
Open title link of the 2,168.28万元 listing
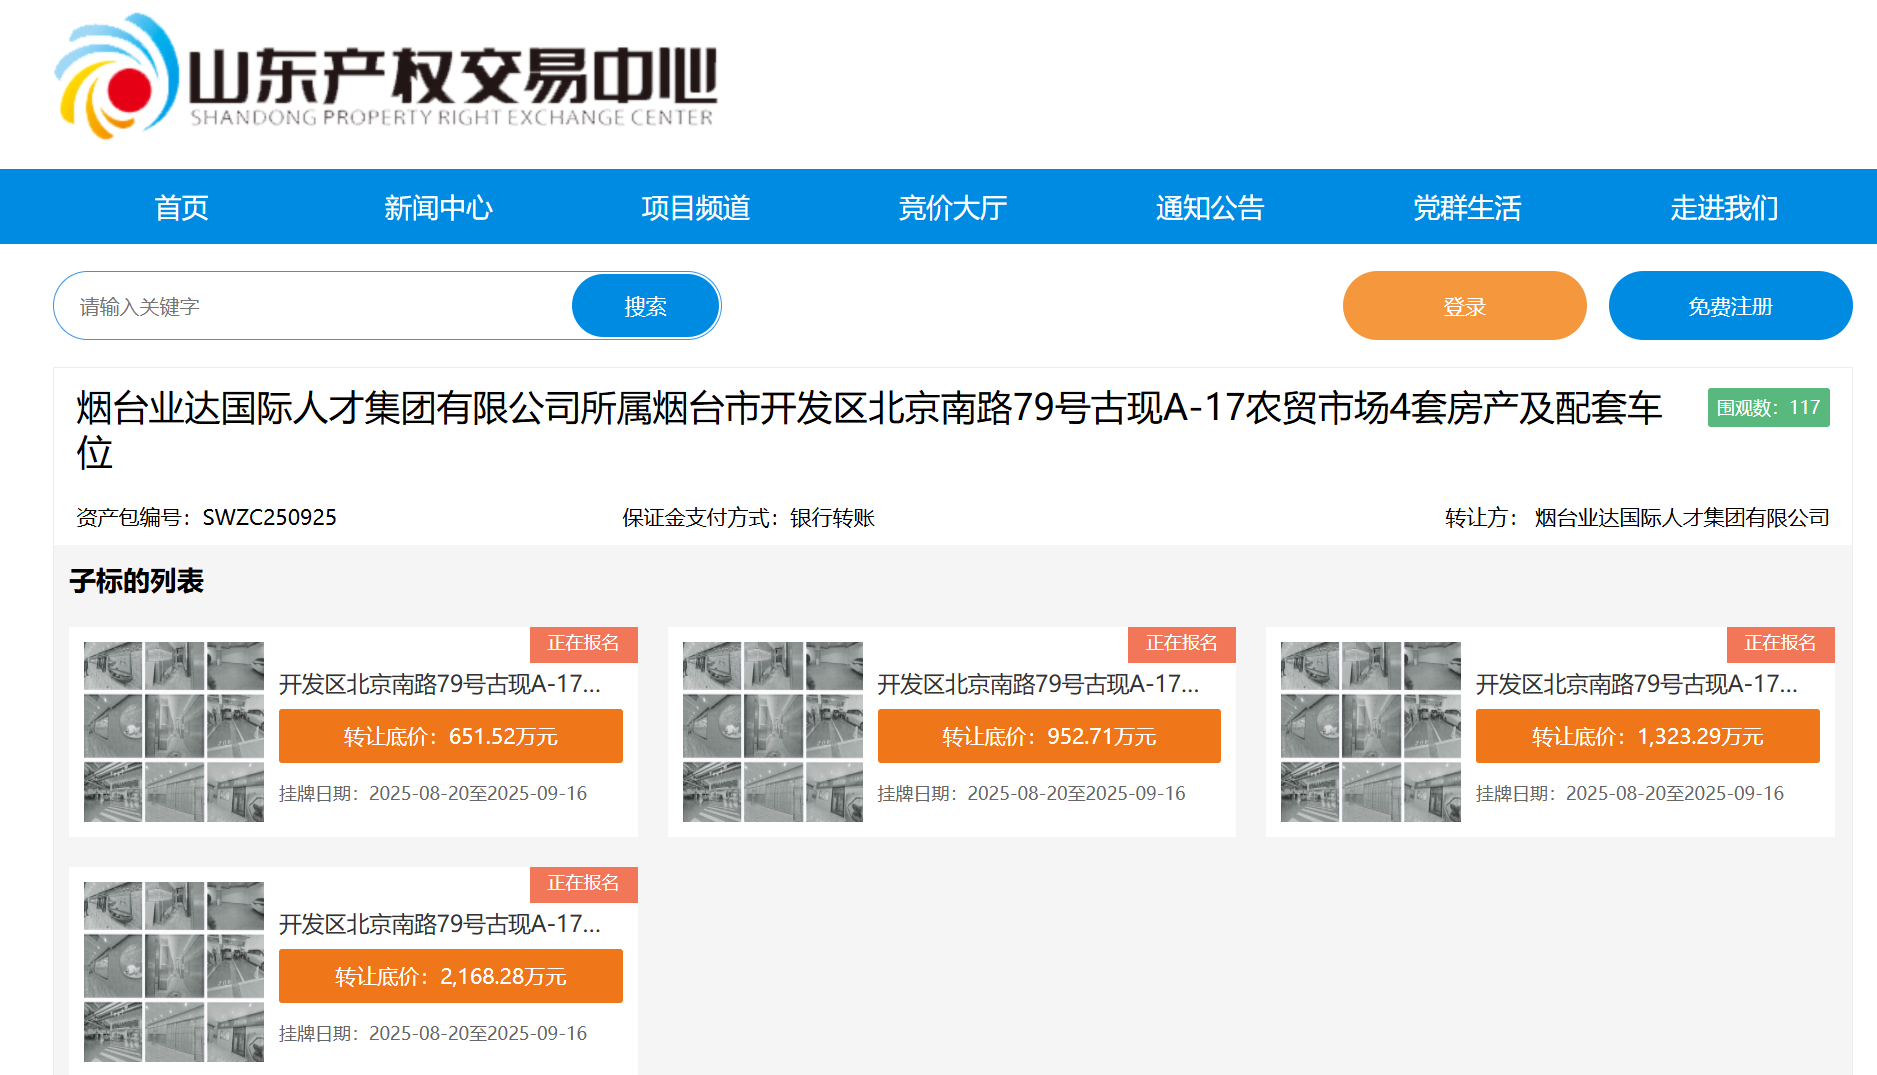(440, 924)
